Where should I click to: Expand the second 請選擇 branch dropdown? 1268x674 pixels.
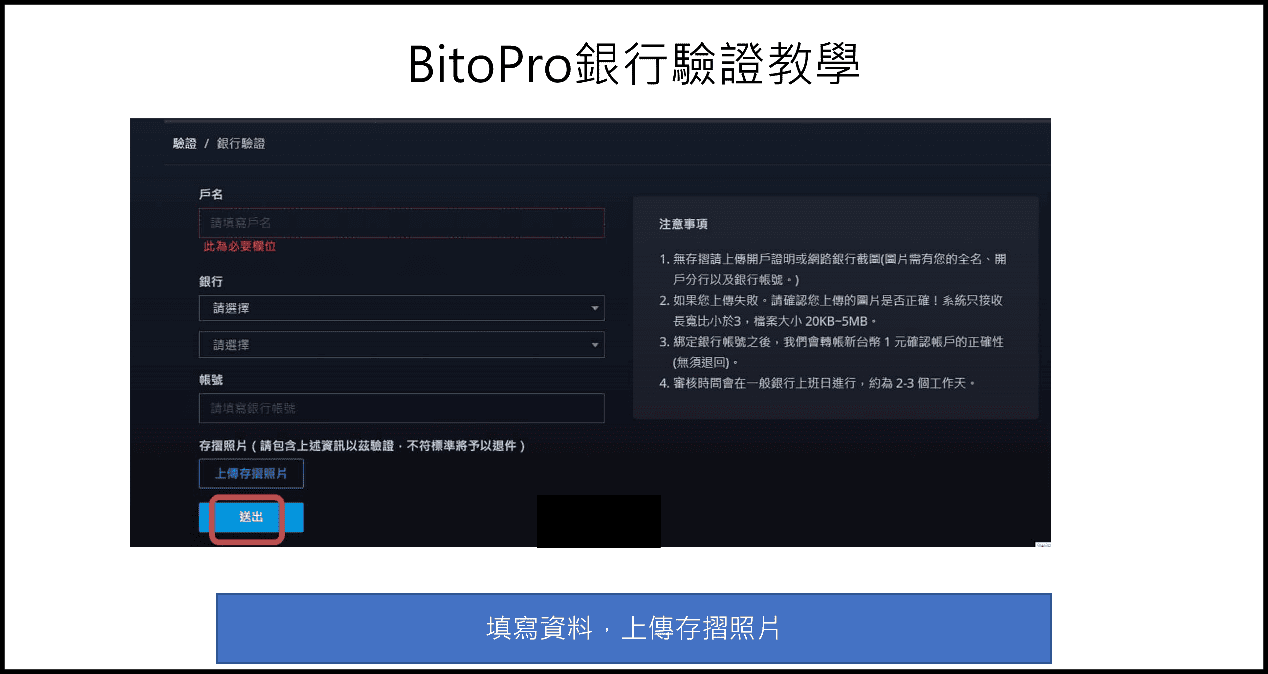click(402, 343)
